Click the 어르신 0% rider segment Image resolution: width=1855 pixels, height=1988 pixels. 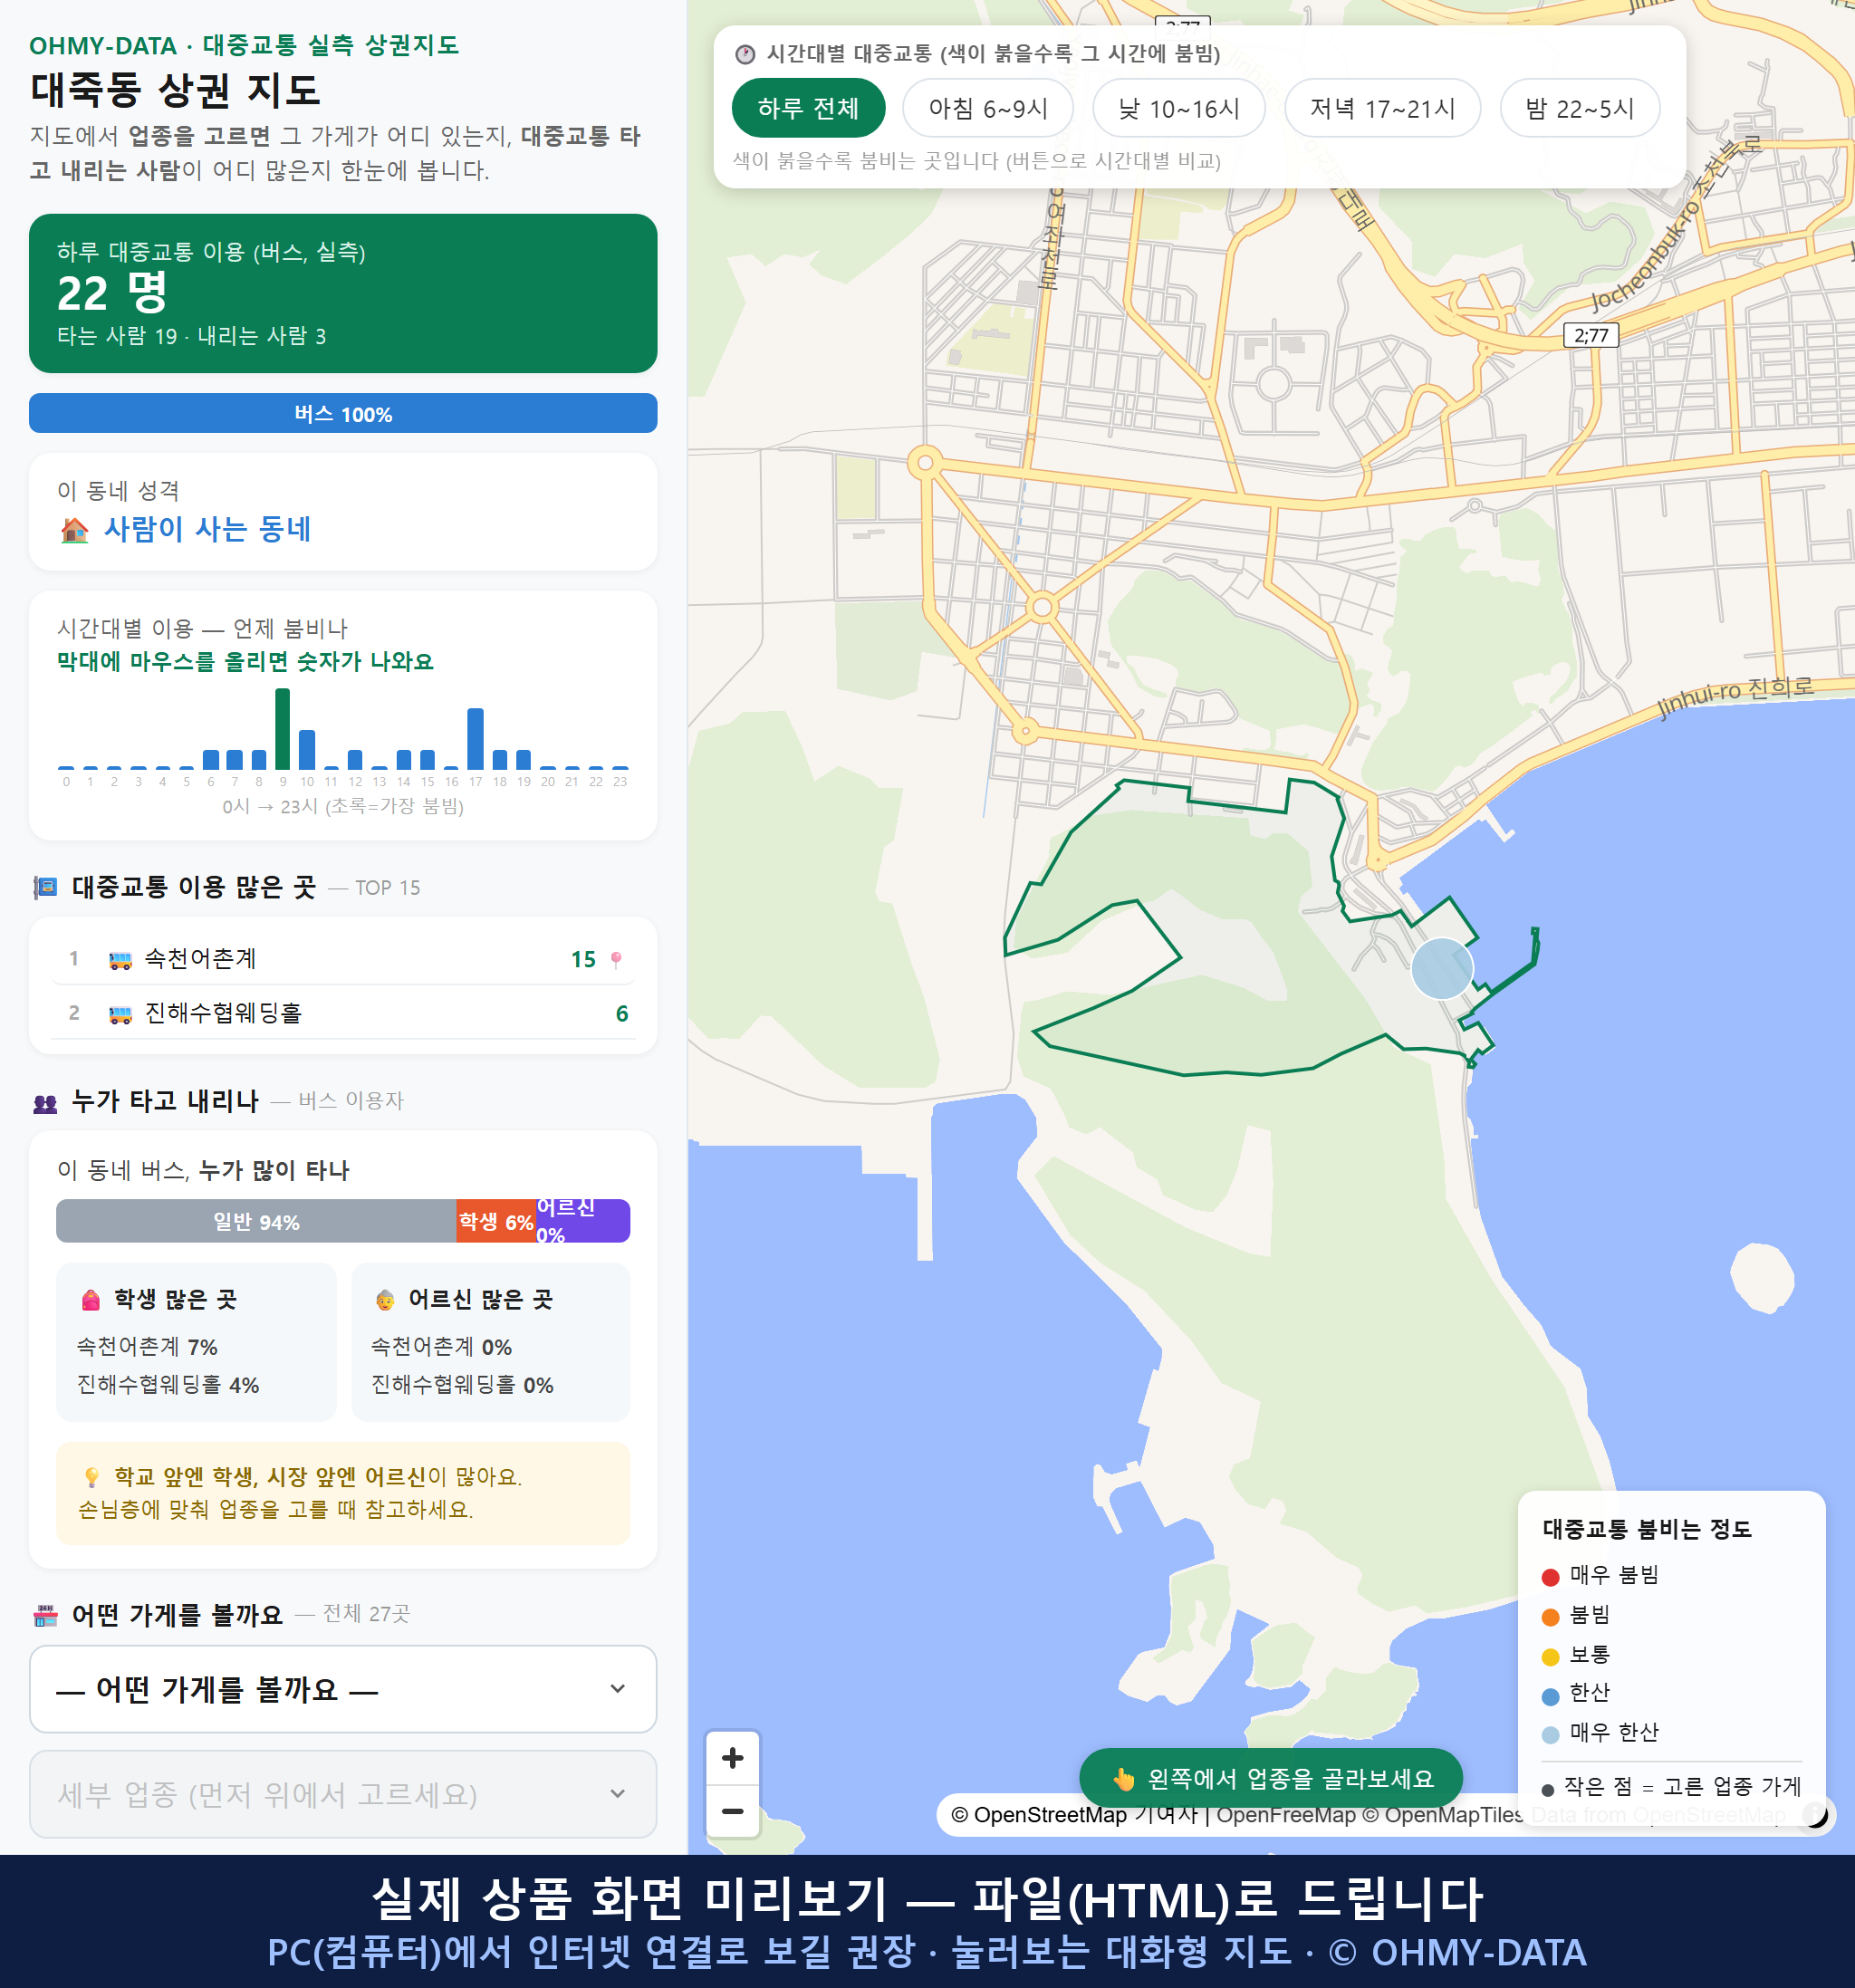click(x=582, y=1221)
